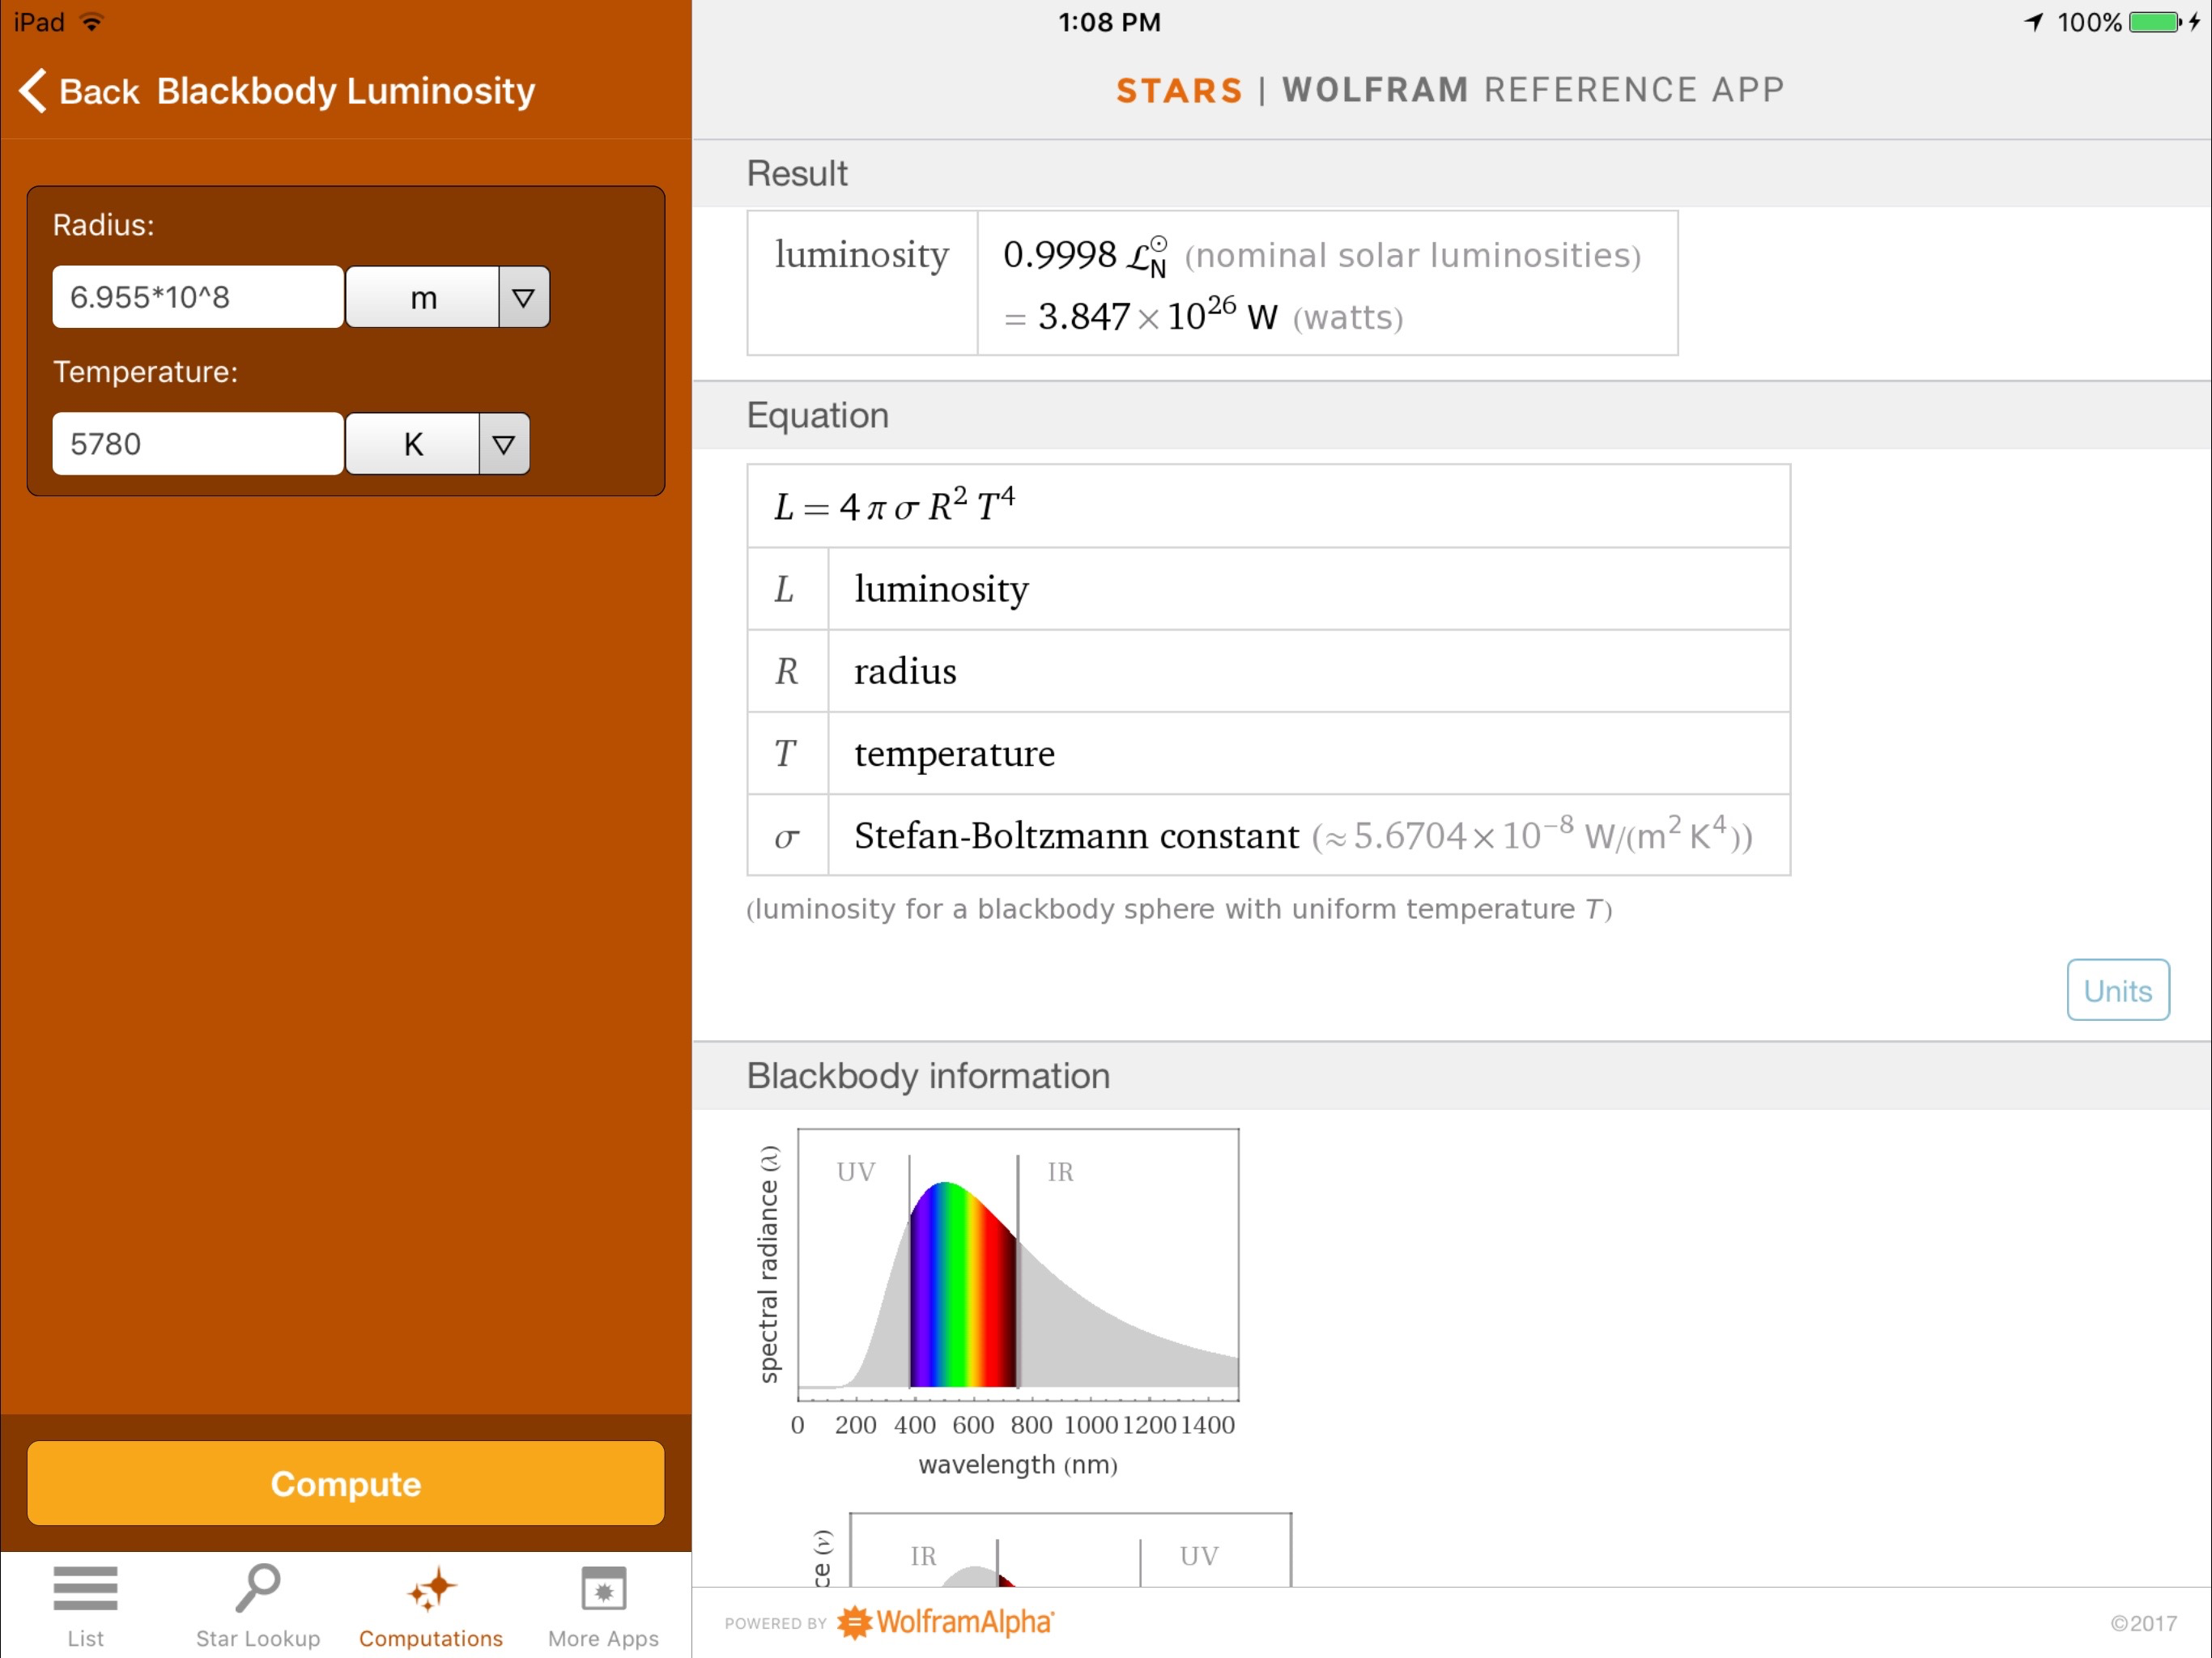
Task: Open the meters unit selector
Action: click(423, 297)
